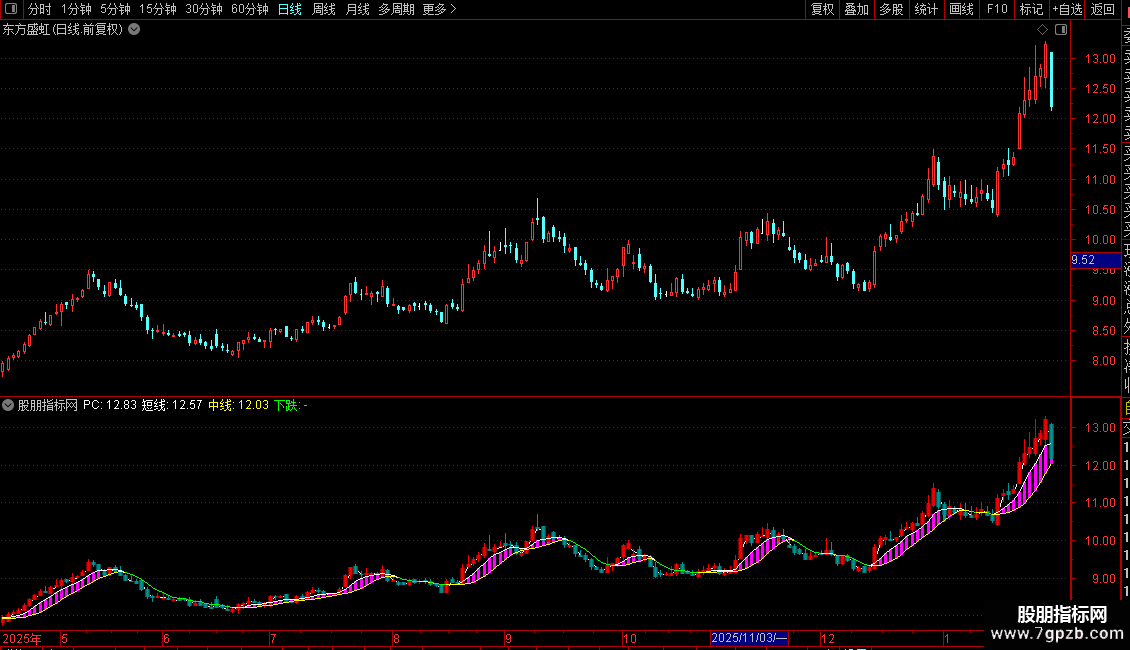Switch to 分时 intraday view
The image size is (1130, 650).
[40, 9]
